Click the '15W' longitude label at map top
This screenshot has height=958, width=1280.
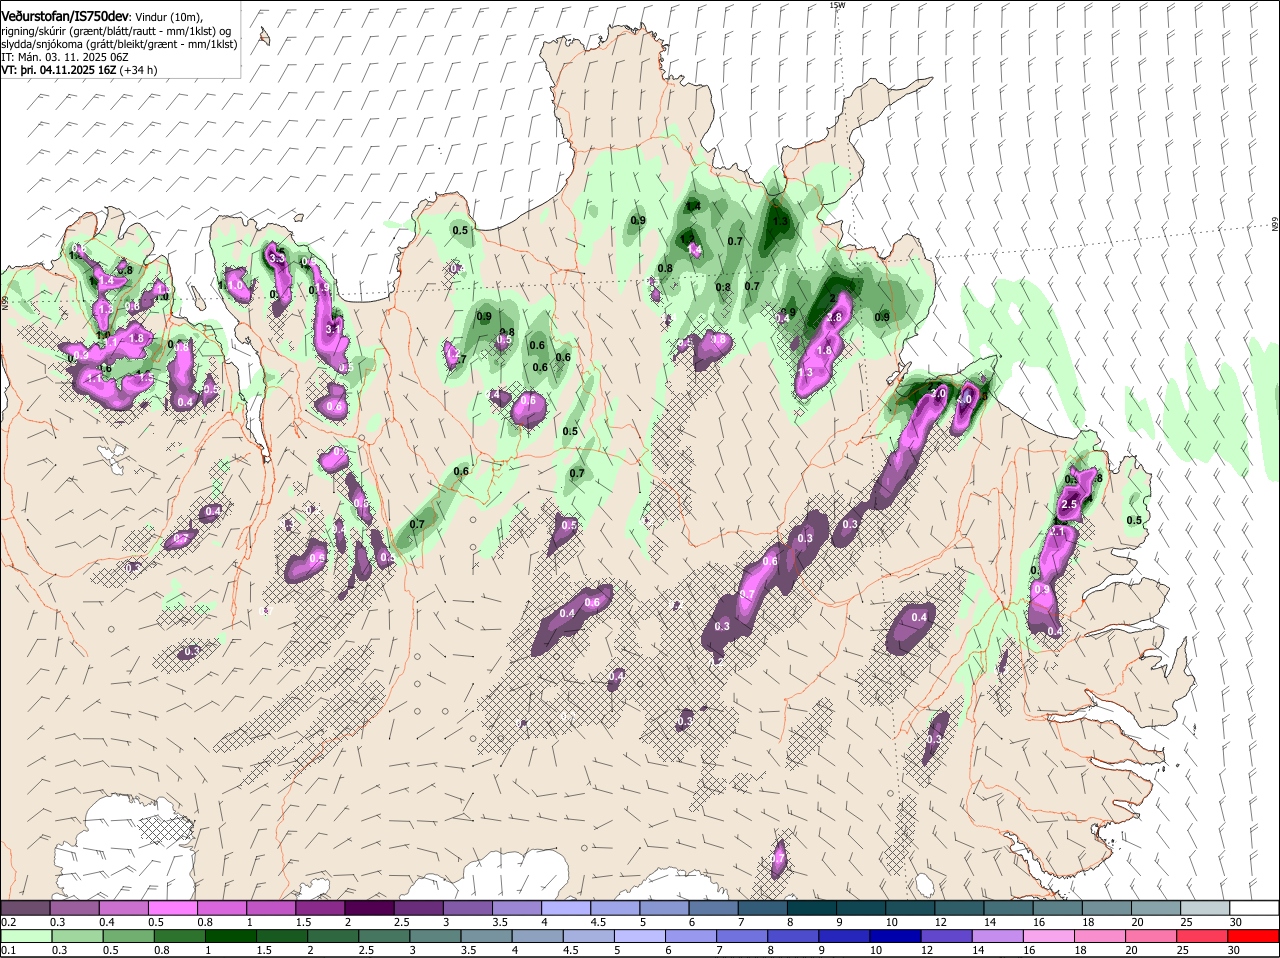(x=837, y=5)
